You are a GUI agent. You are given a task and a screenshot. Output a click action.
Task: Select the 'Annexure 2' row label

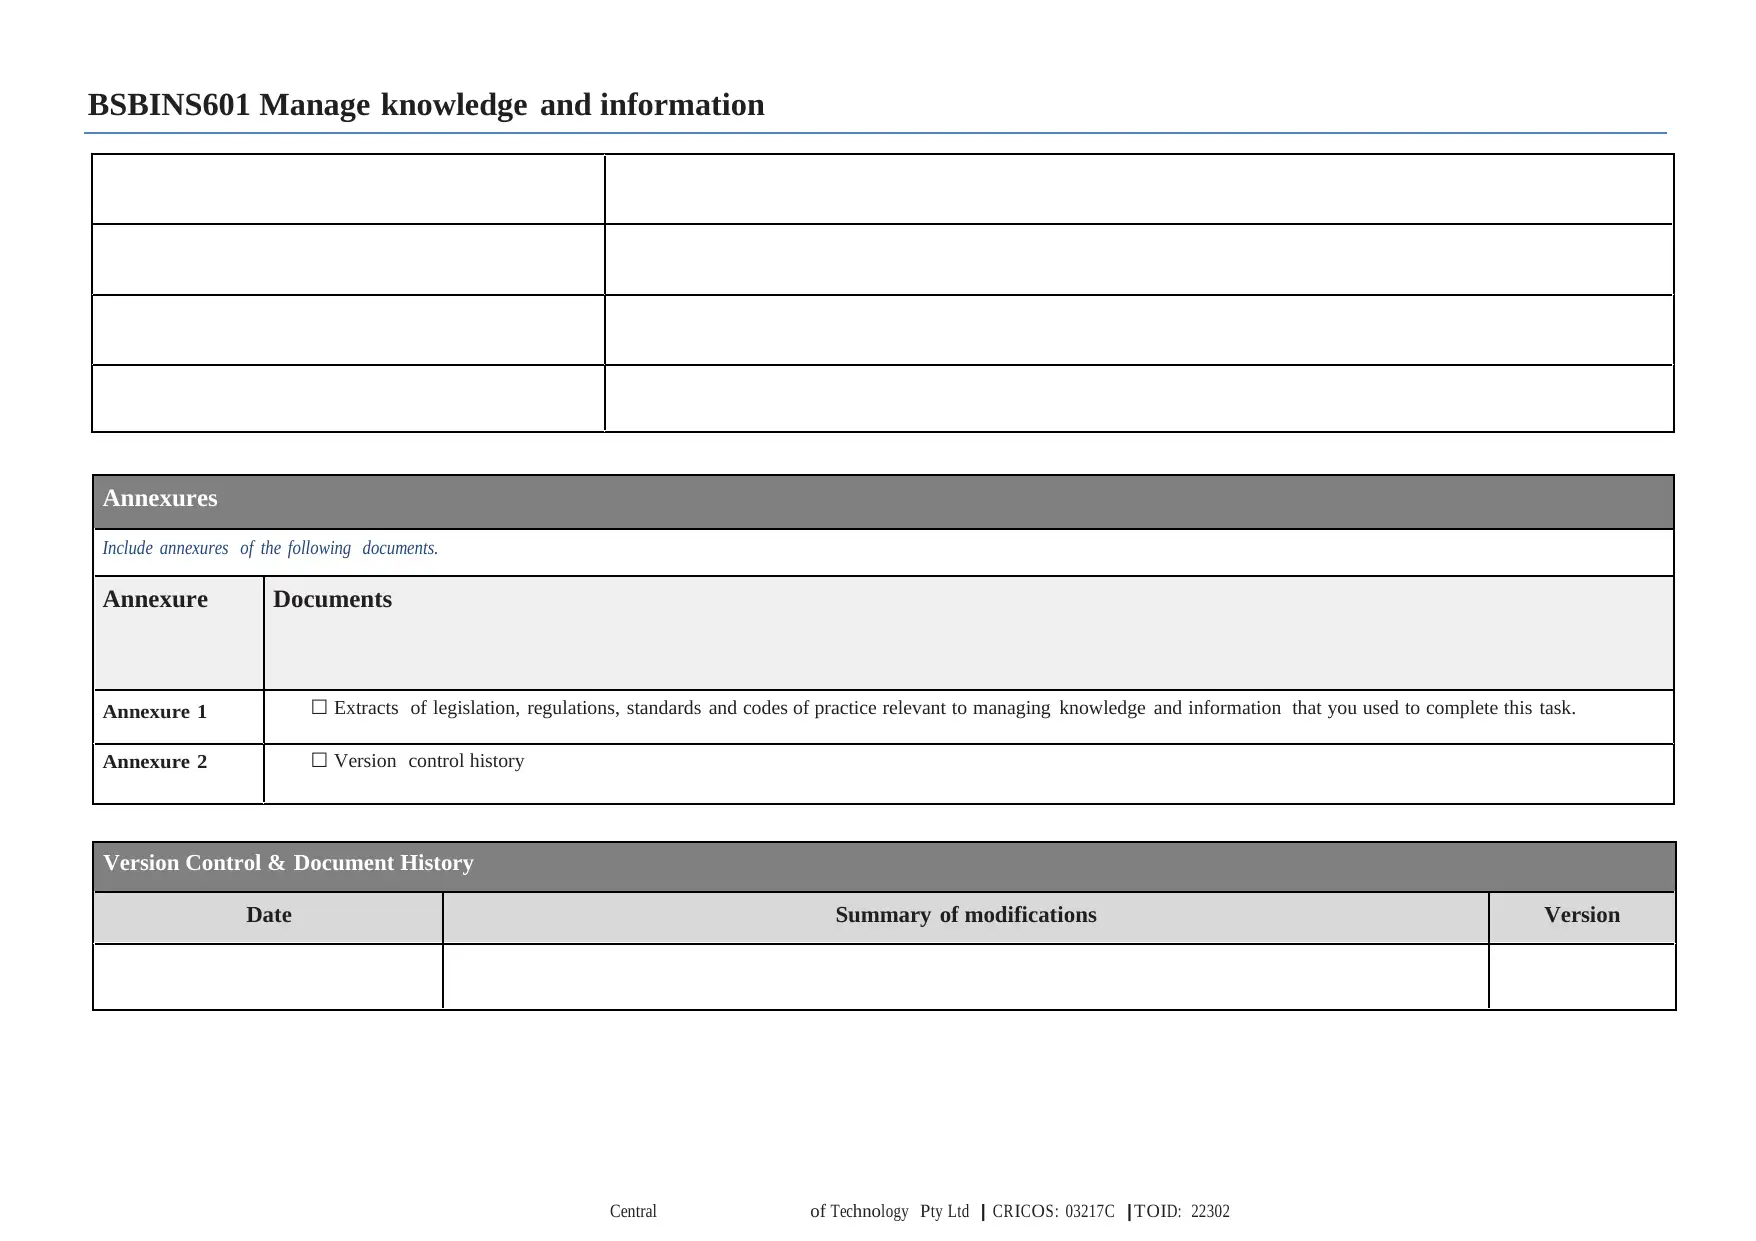(155, 762)
